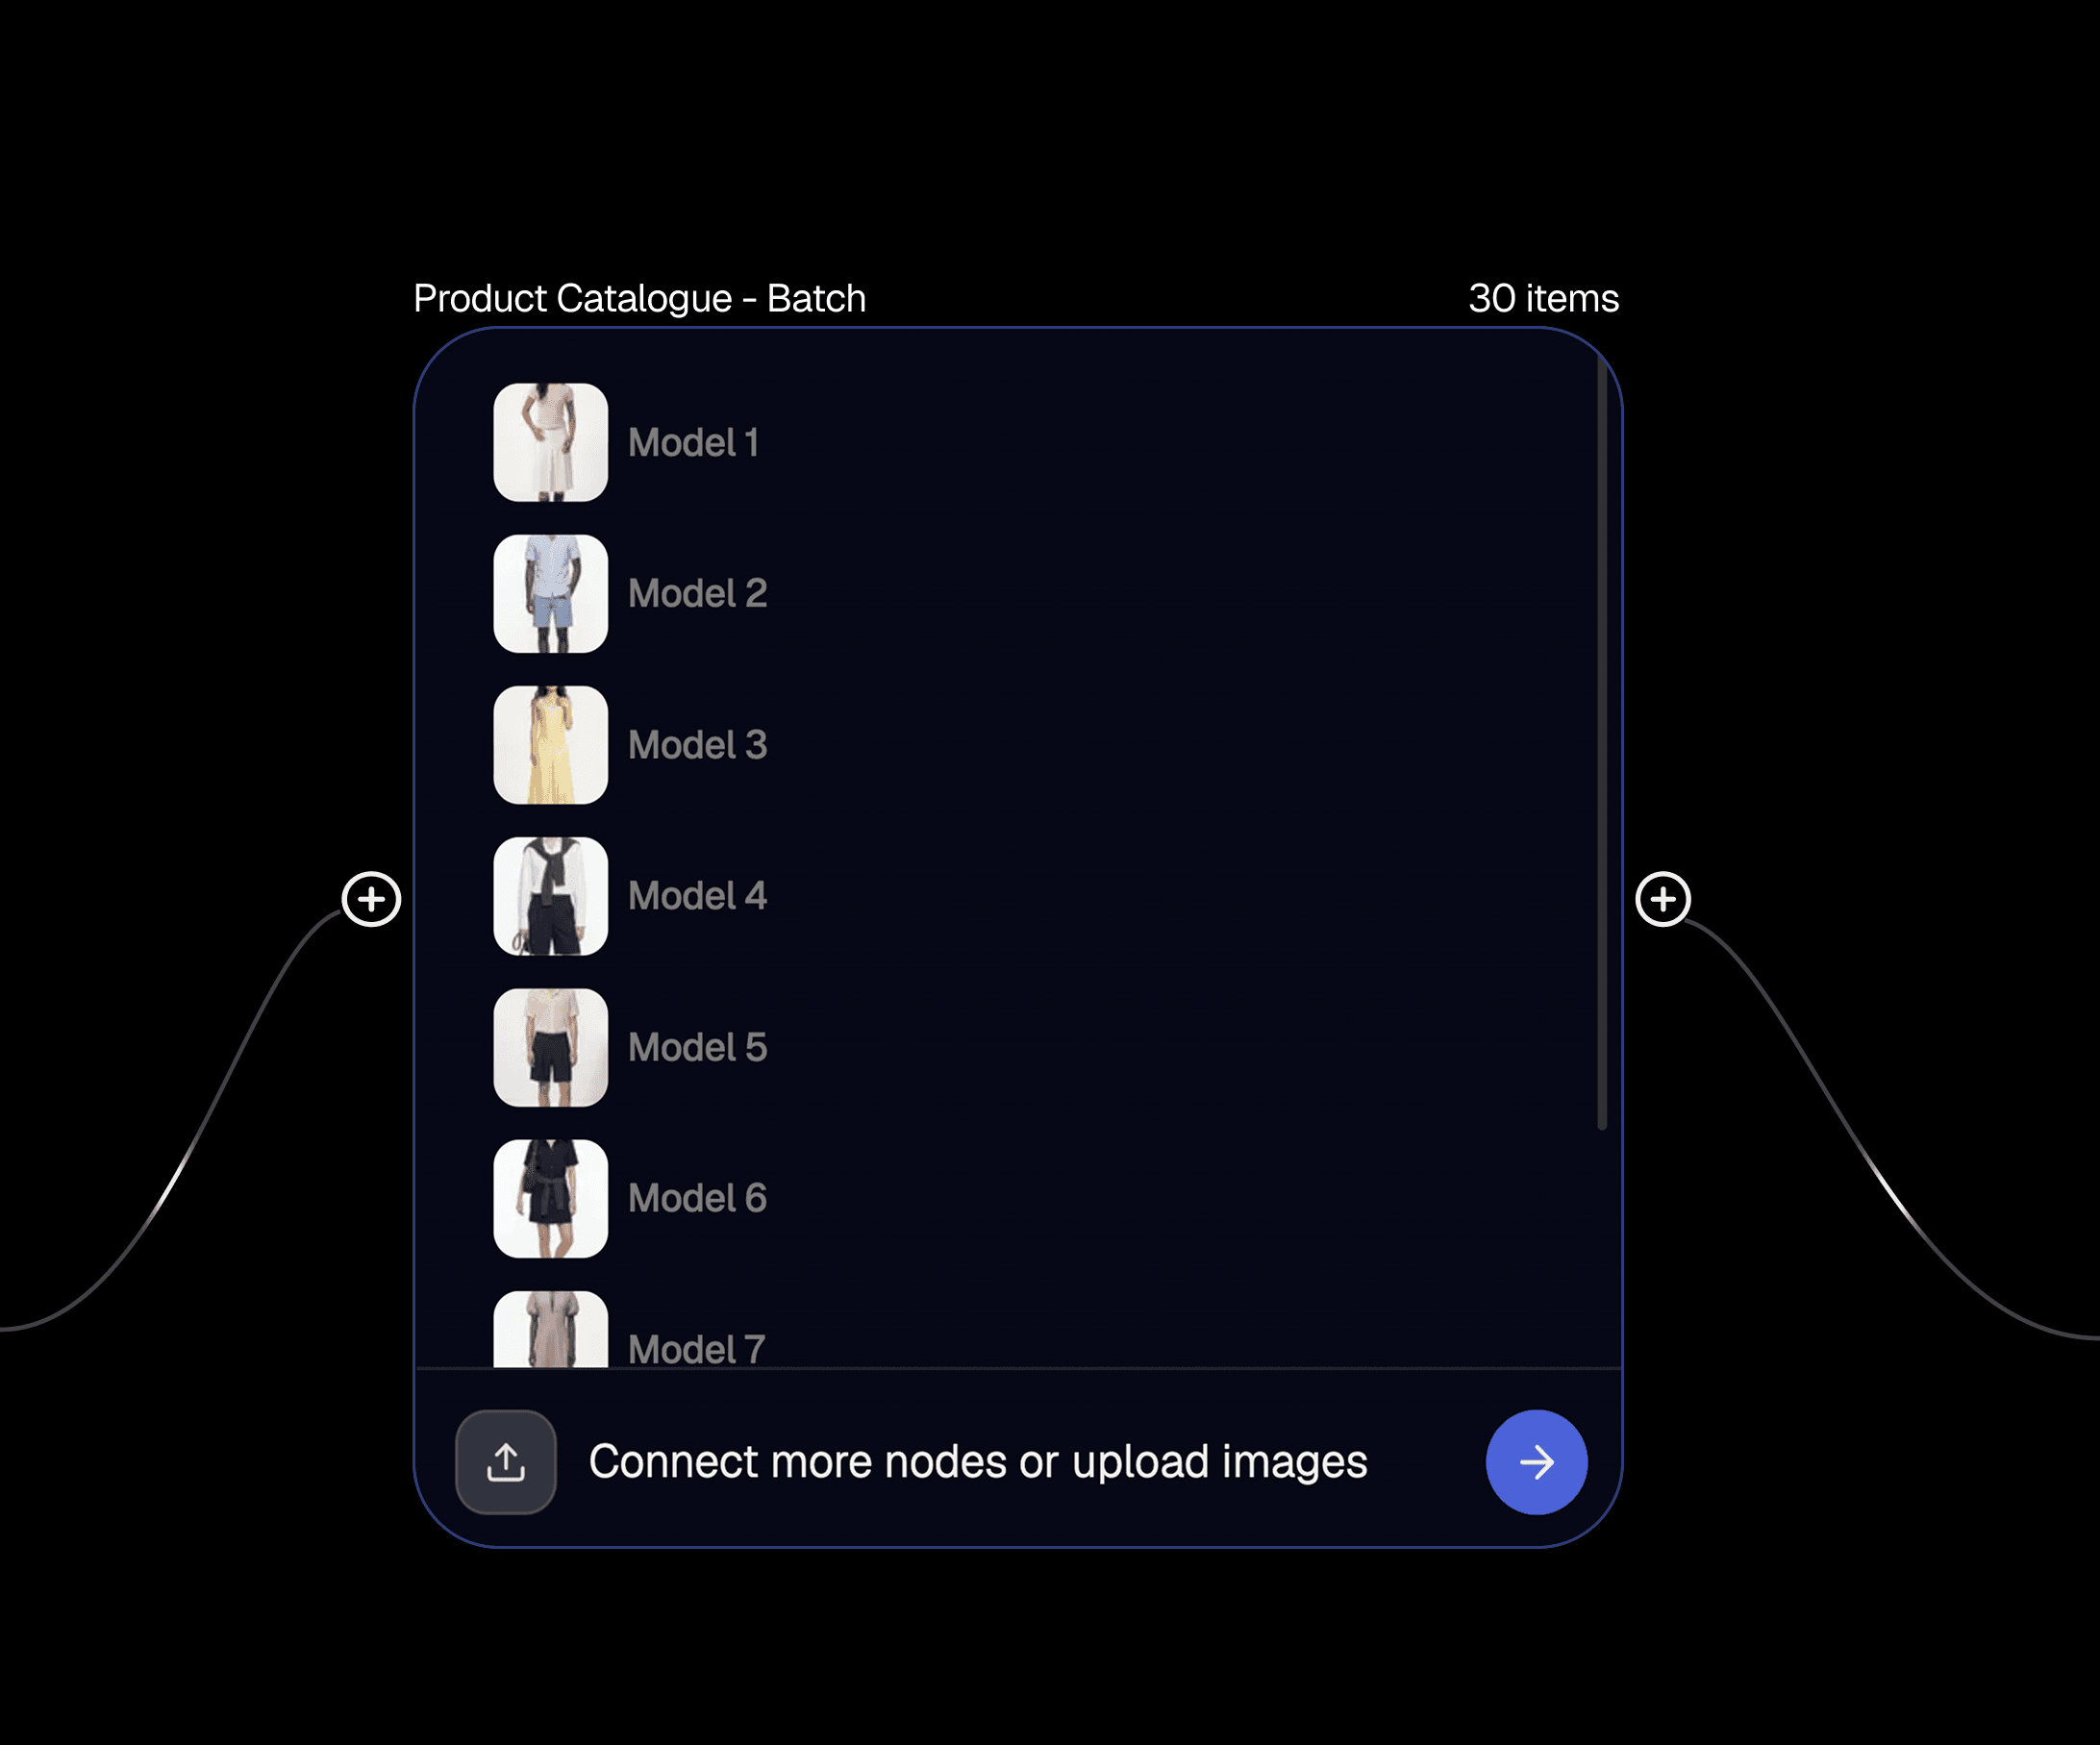Open the Model 2 thumbnail
Viewport: 2100px width, 1745px height.
tap(551, 594)
